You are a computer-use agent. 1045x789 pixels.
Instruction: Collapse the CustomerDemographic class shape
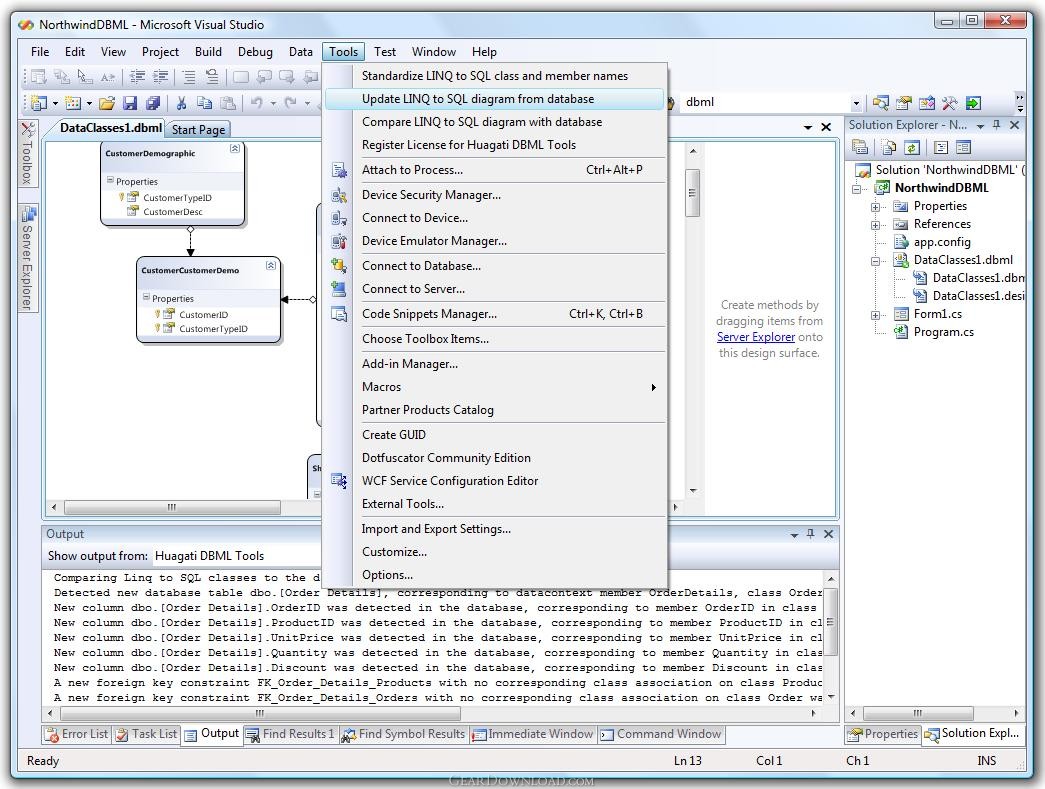235,149
